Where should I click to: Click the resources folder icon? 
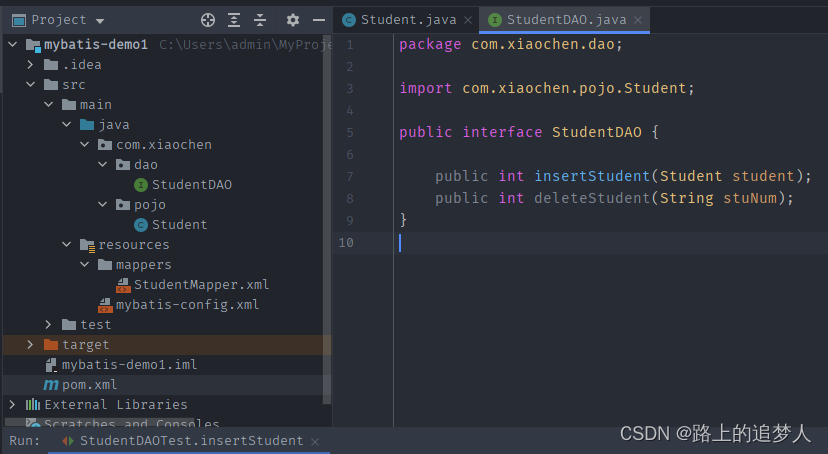87,245
